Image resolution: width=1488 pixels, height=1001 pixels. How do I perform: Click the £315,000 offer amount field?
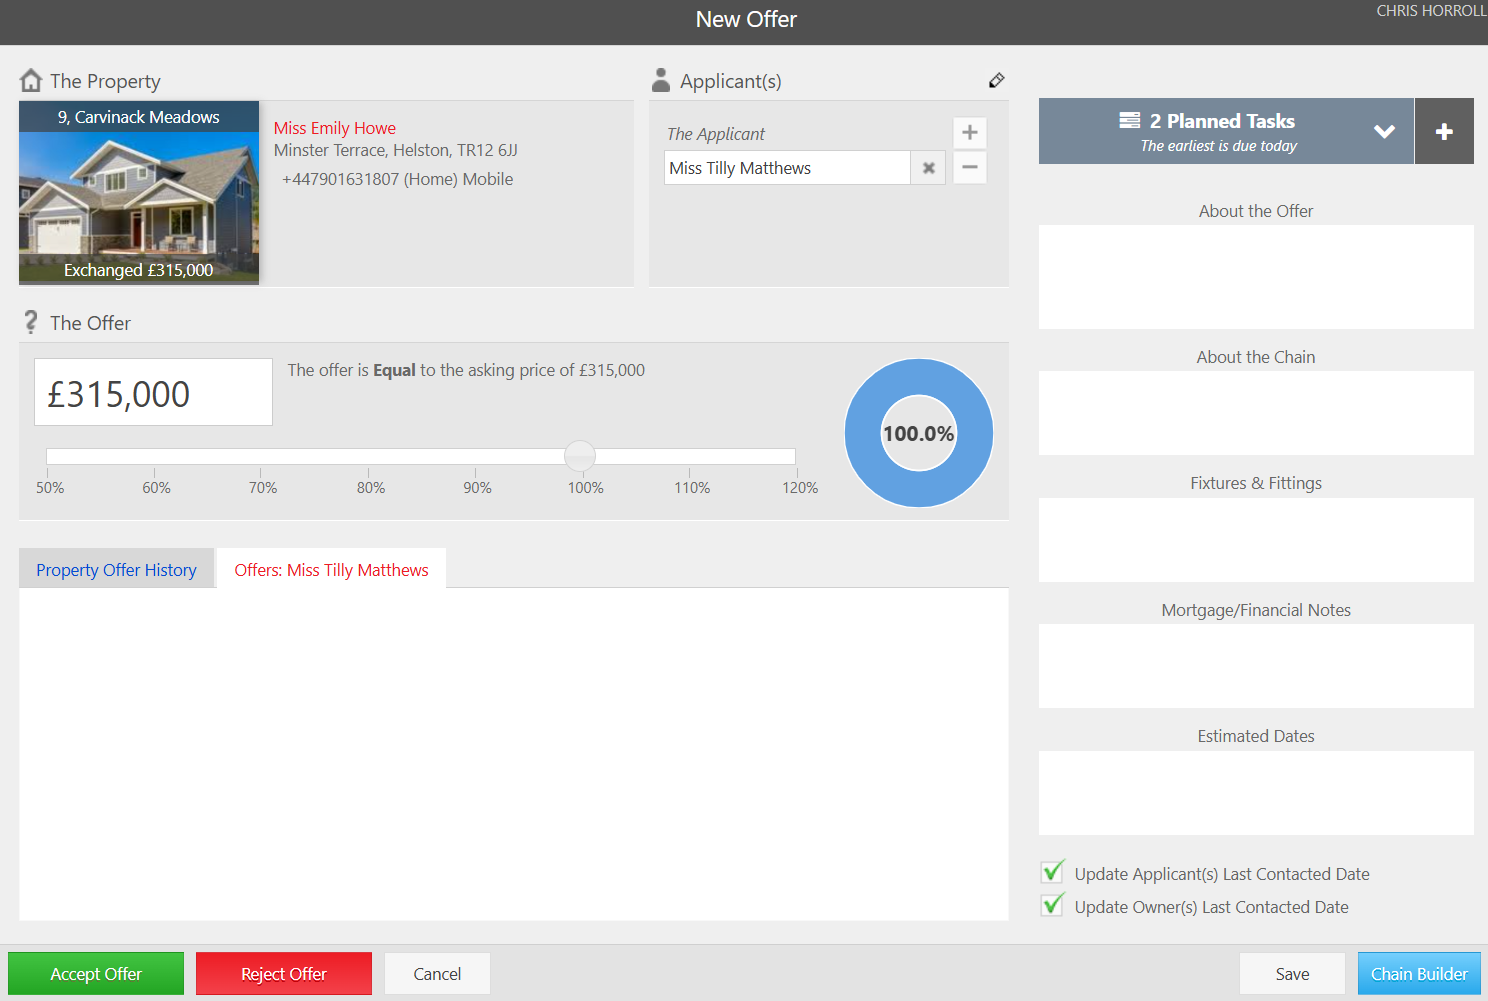[x=153, y=392]
